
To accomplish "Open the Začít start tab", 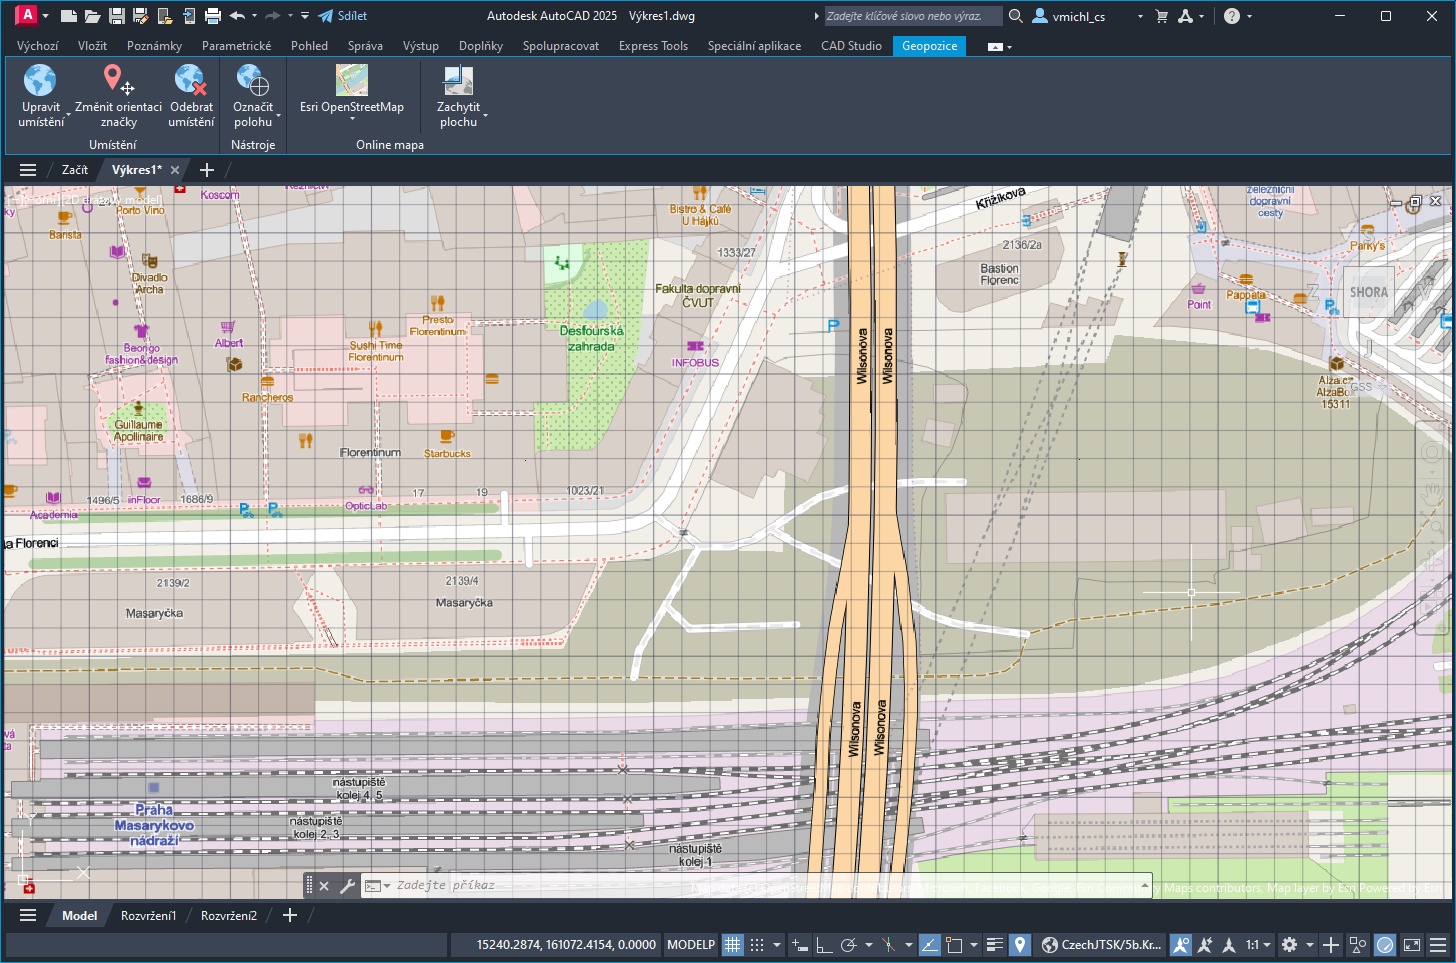I will coord(75,170).
